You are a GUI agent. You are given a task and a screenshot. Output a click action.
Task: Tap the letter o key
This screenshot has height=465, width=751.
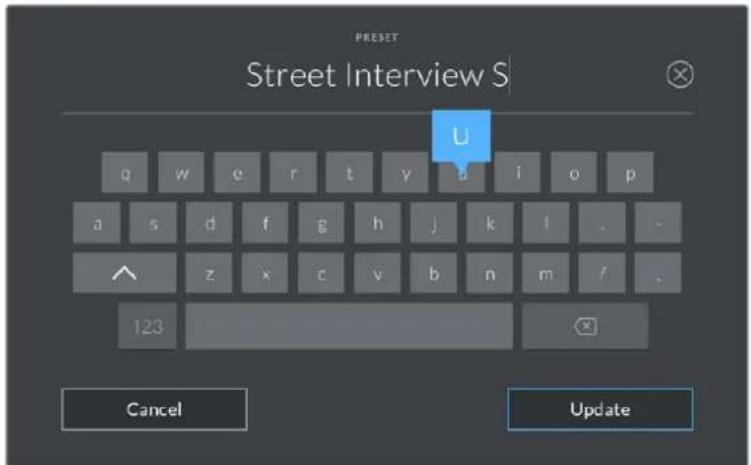(x=574, y=173)
